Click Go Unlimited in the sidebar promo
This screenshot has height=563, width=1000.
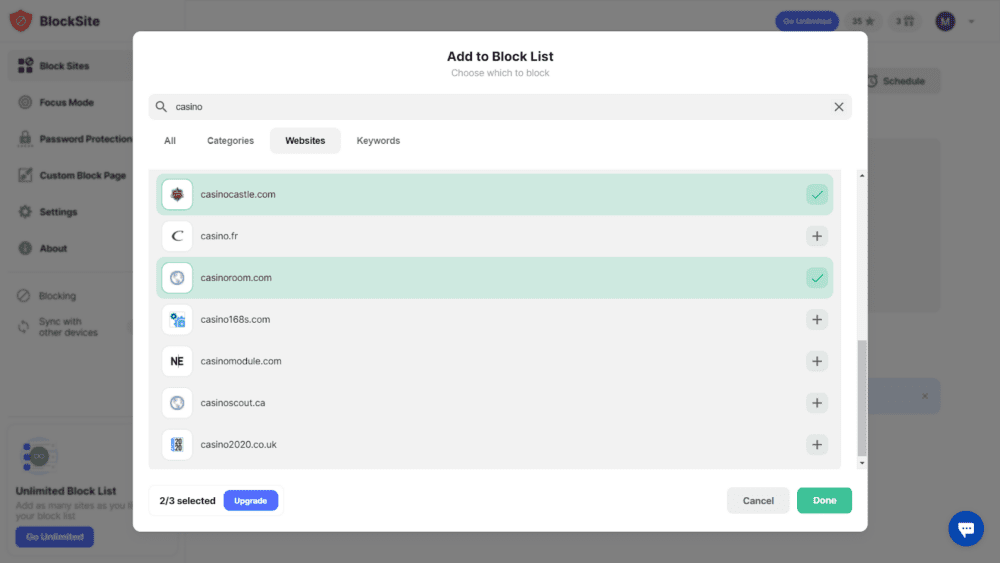click(x=55, y=537)
